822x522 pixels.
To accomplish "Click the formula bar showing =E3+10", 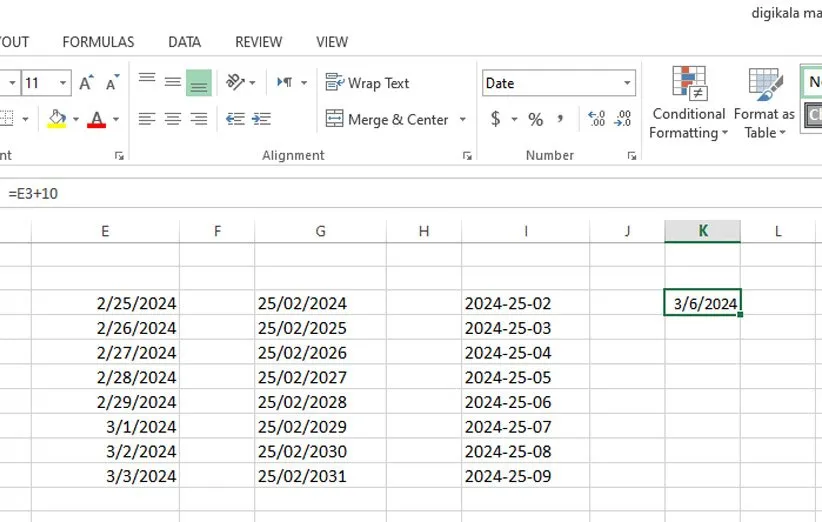I will pos(411,194).
